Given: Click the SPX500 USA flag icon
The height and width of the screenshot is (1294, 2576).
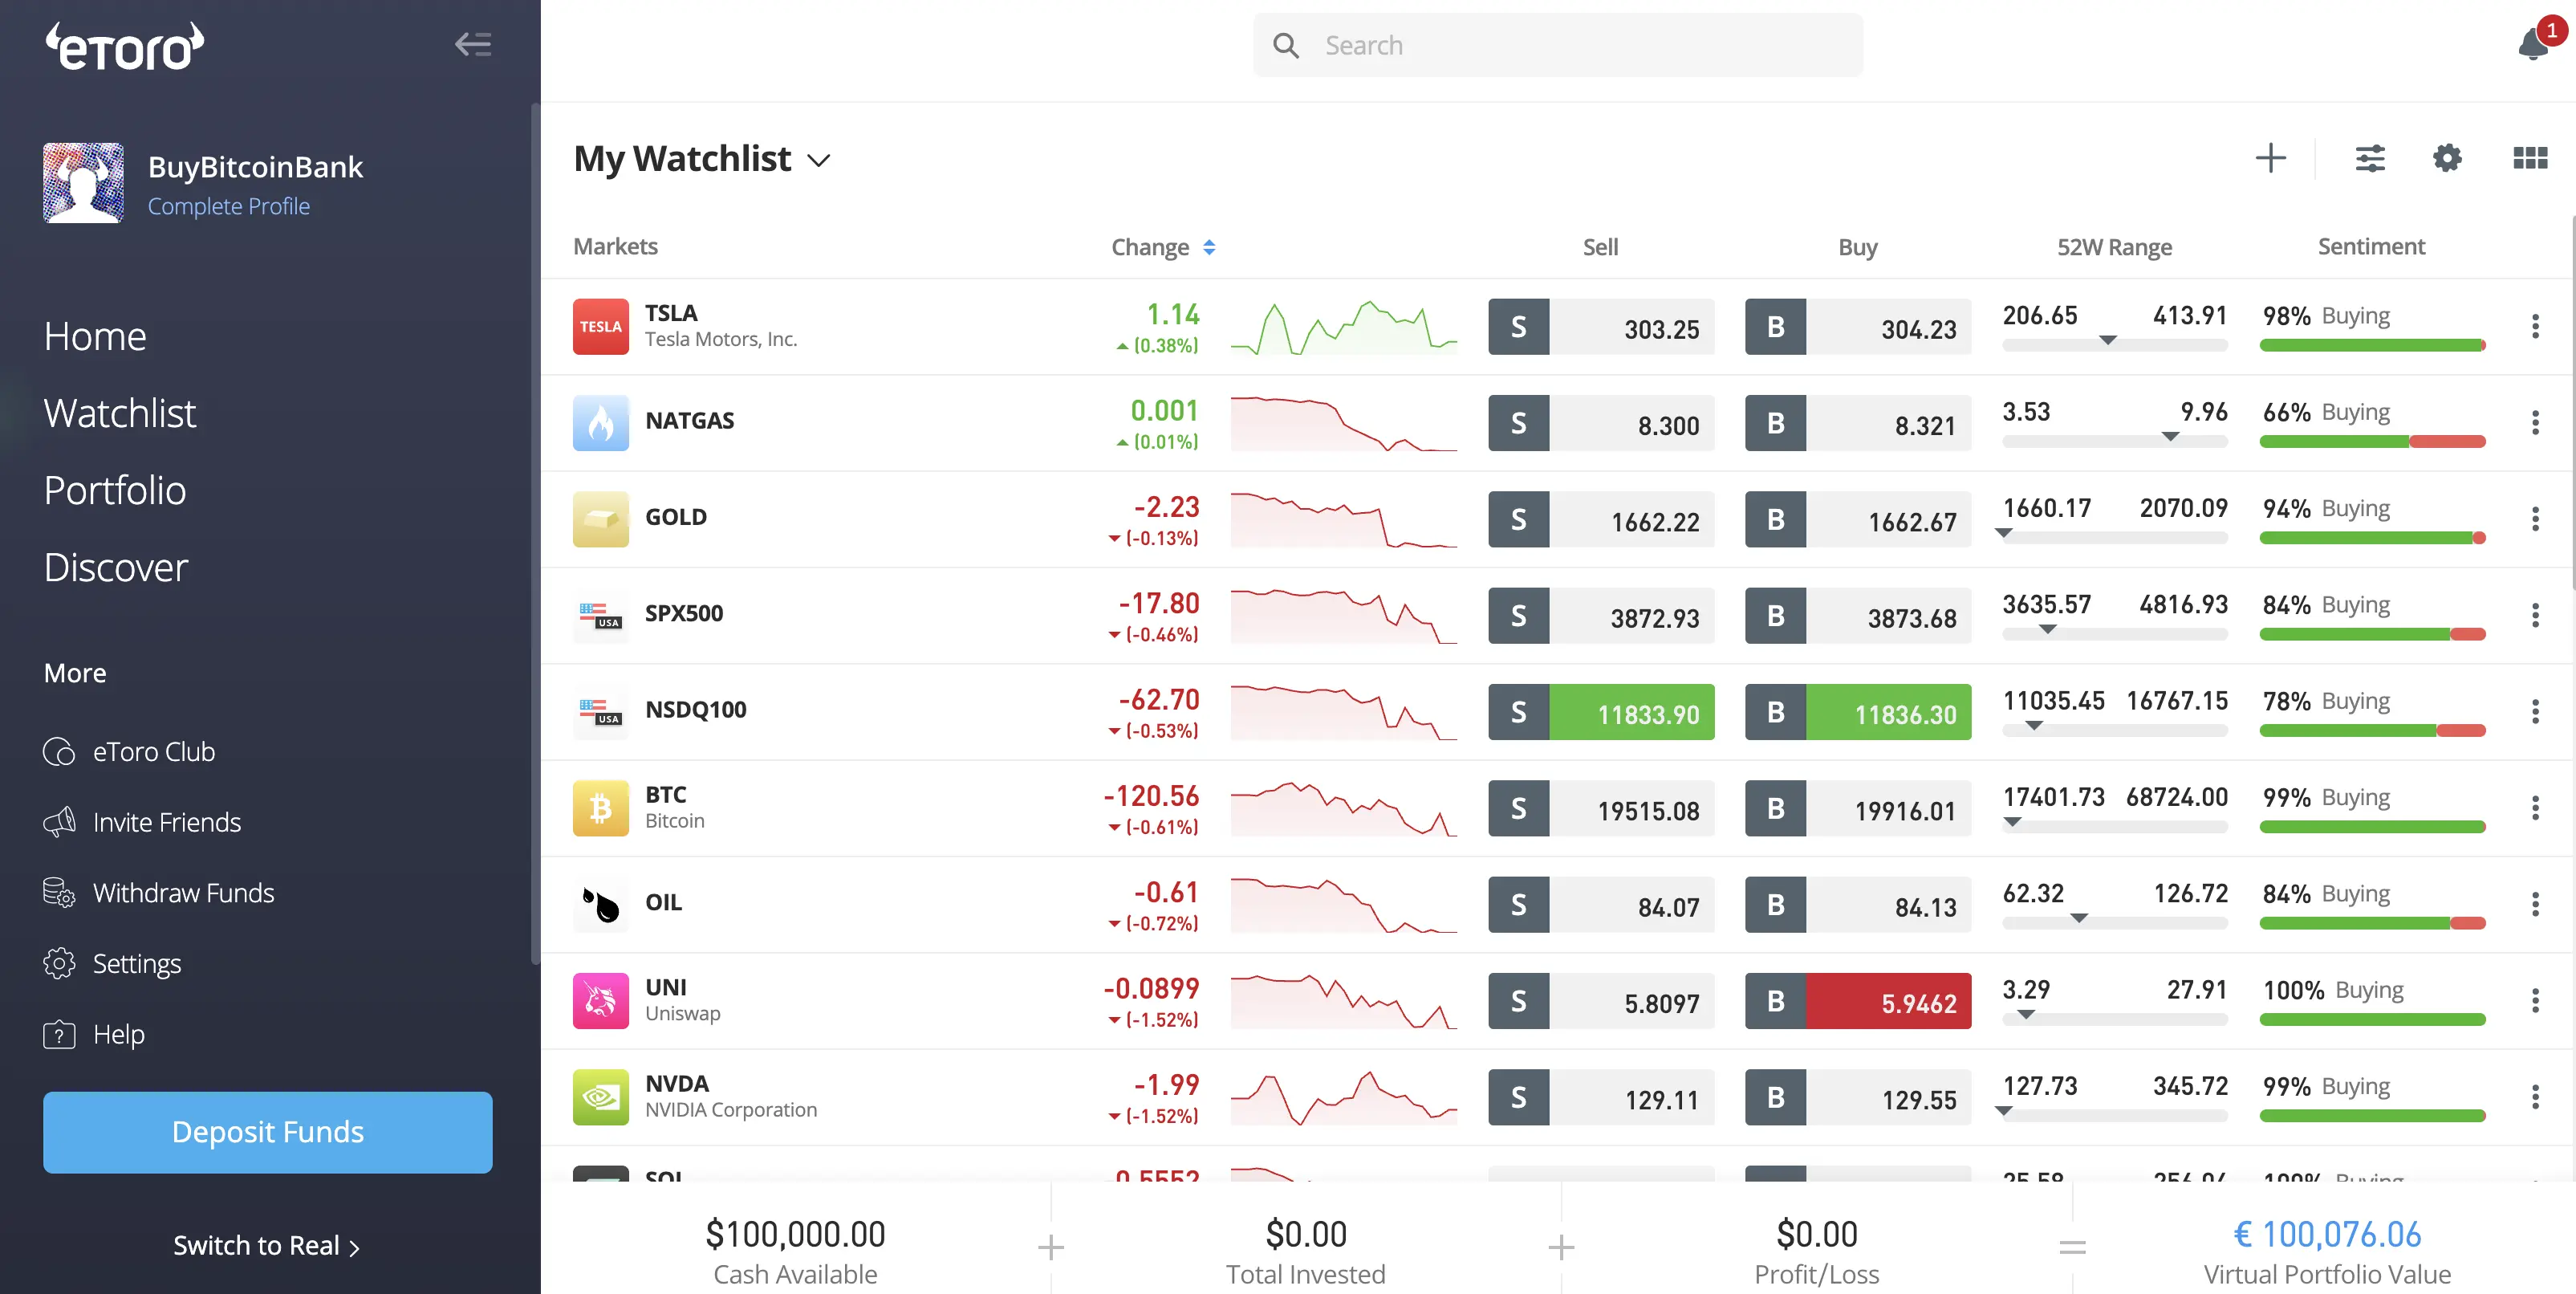Looking at the screenshot, I should click(x=600, y=614).
